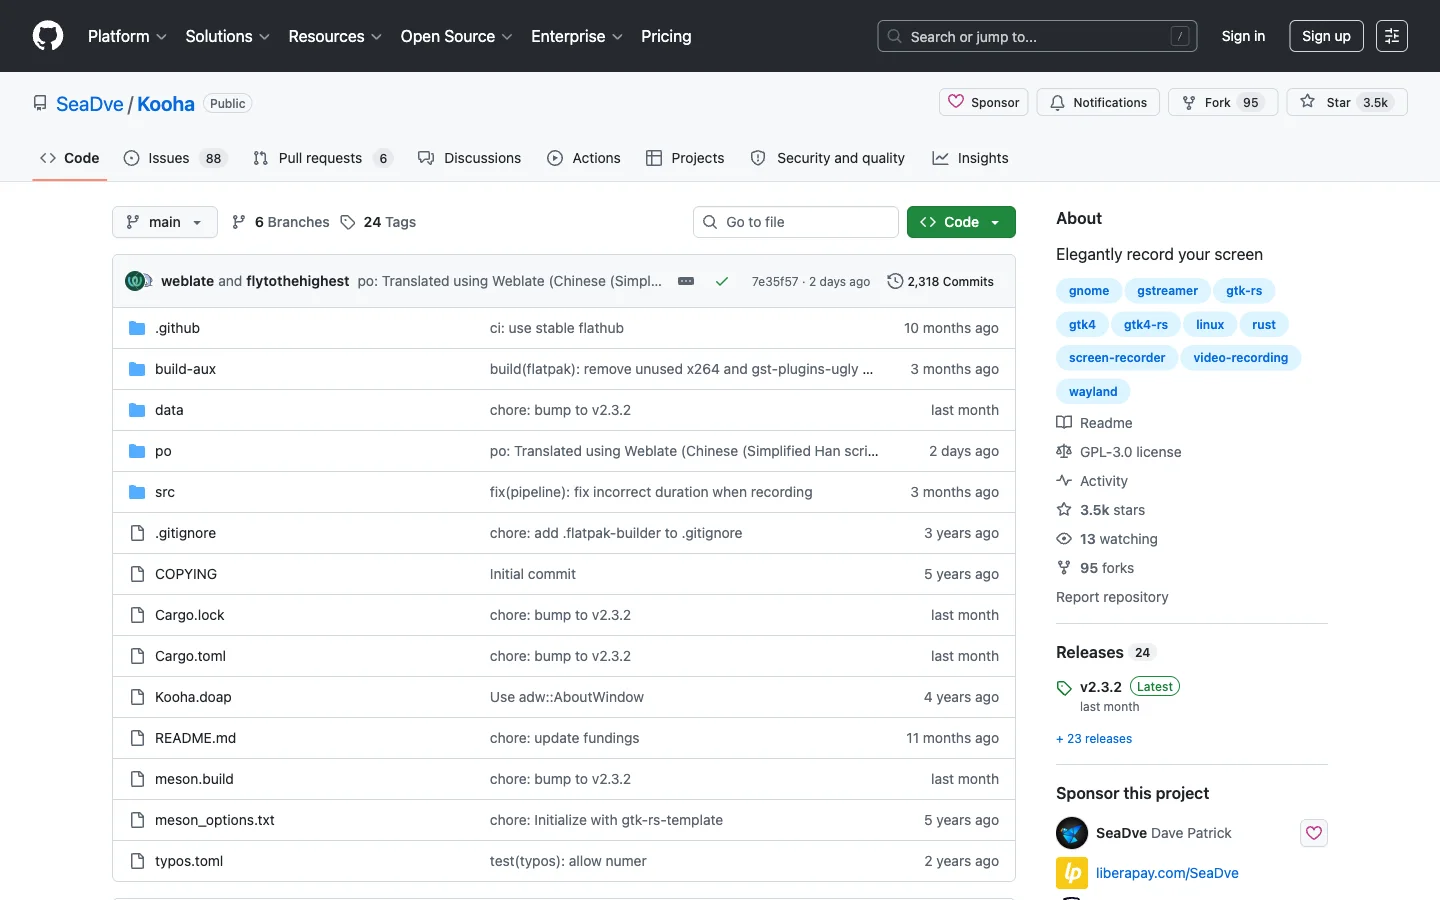Star the Kooha repository
The width and height of the screenshot is (1440, 900).
point(1347,102)
